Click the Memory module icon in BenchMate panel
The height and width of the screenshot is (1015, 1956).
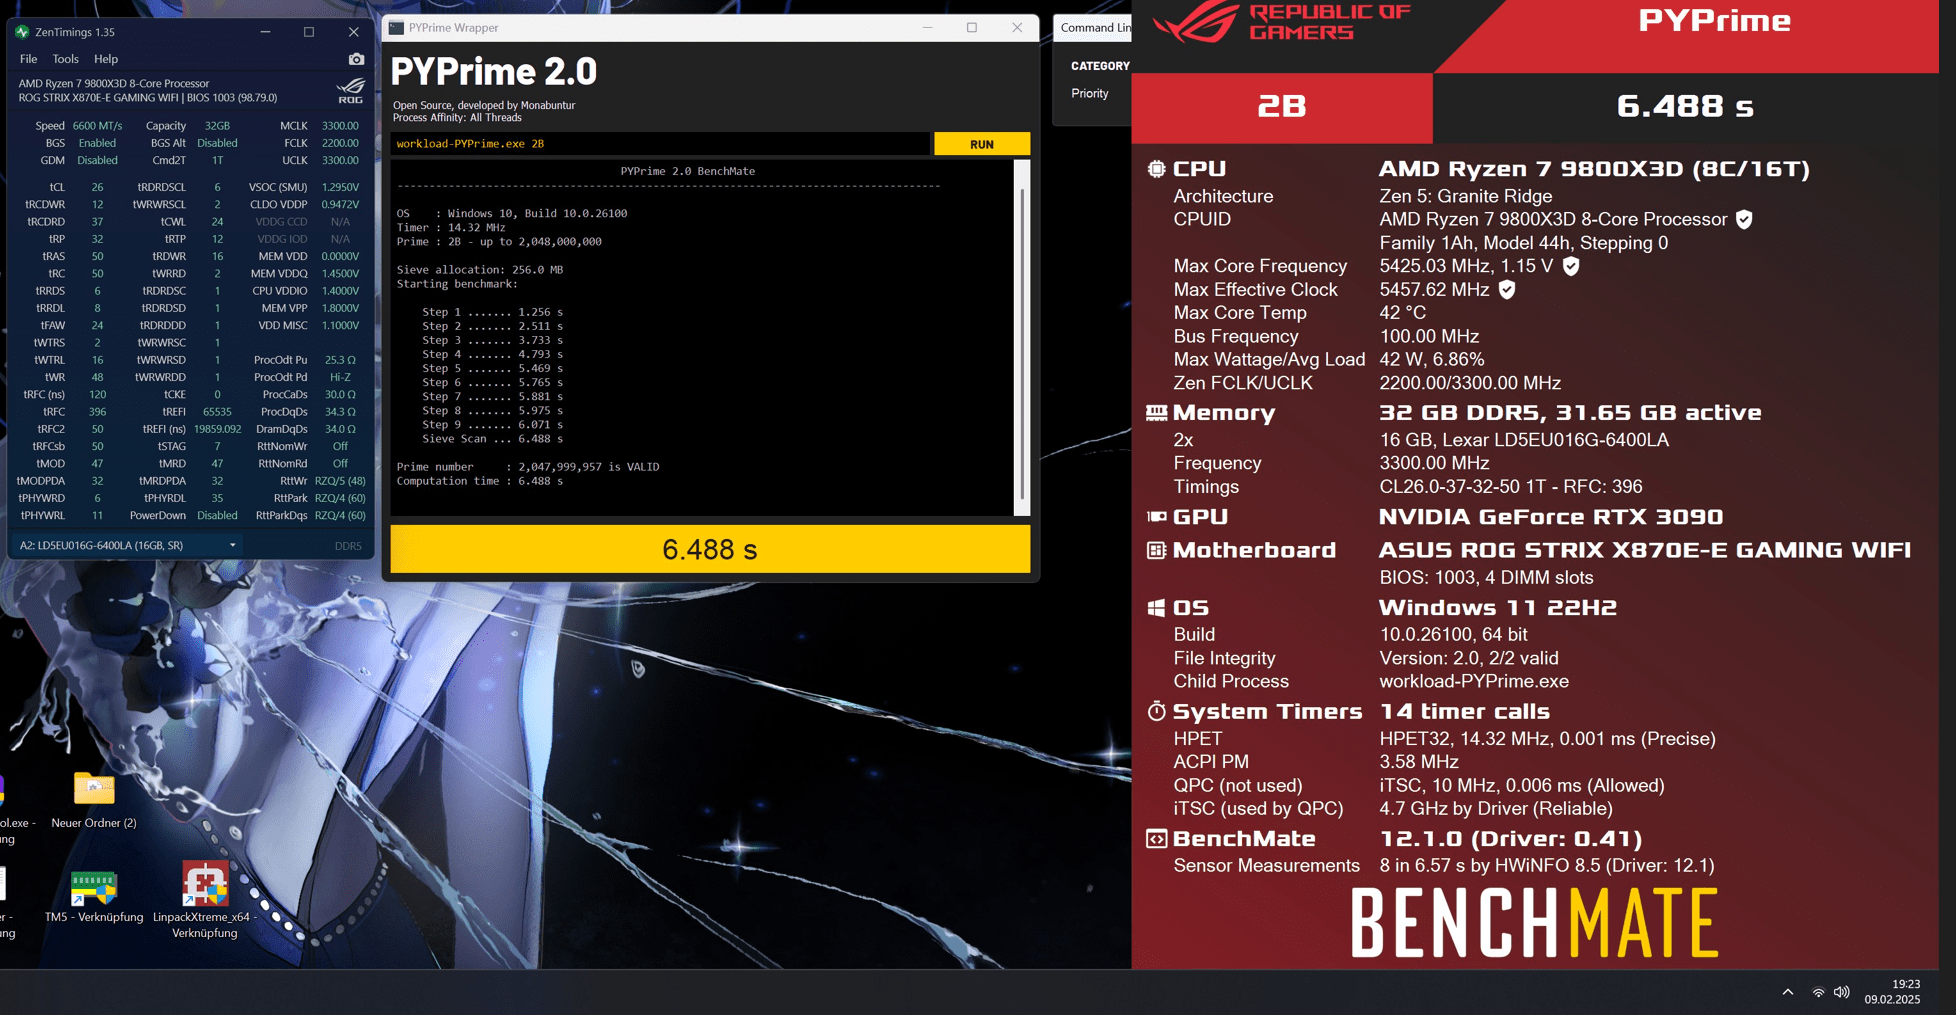coord(1156,412)
